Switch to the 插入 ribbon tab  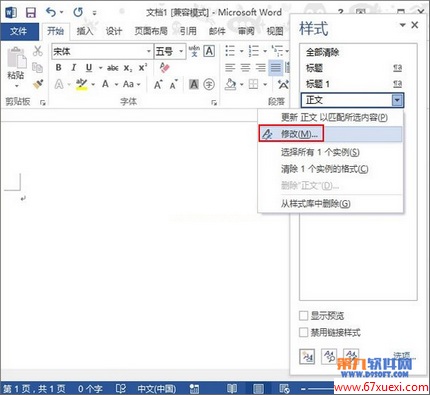click(x=85, y=31)
